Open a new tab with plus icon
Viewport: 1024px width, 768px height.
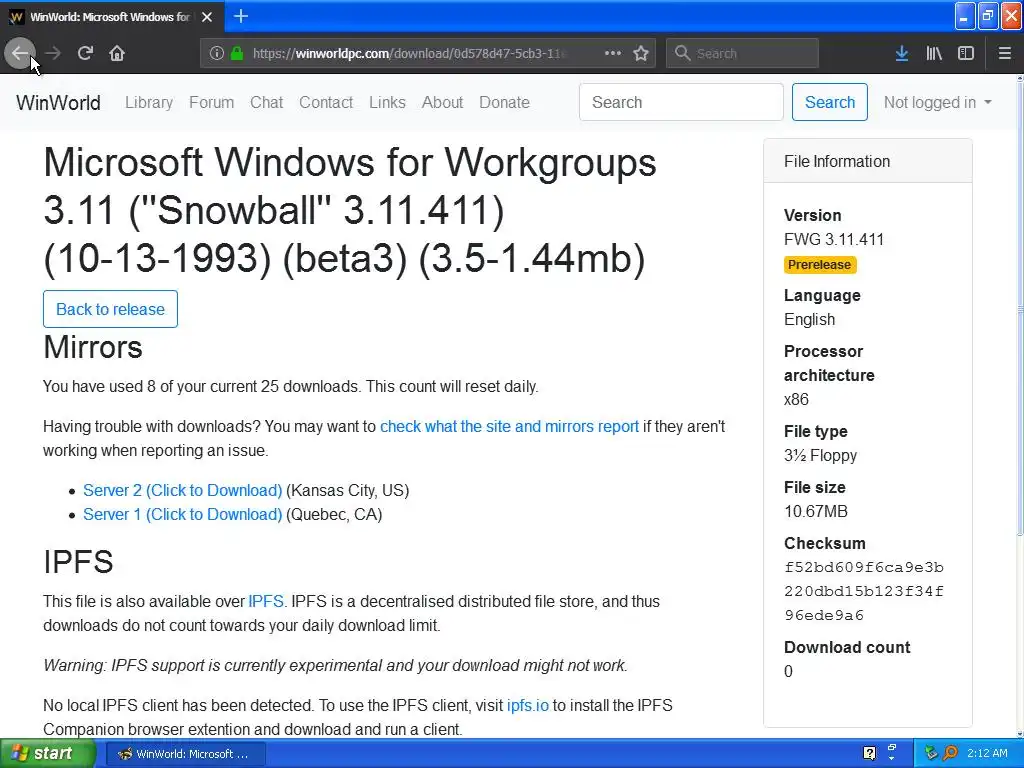tap(241, 16)
